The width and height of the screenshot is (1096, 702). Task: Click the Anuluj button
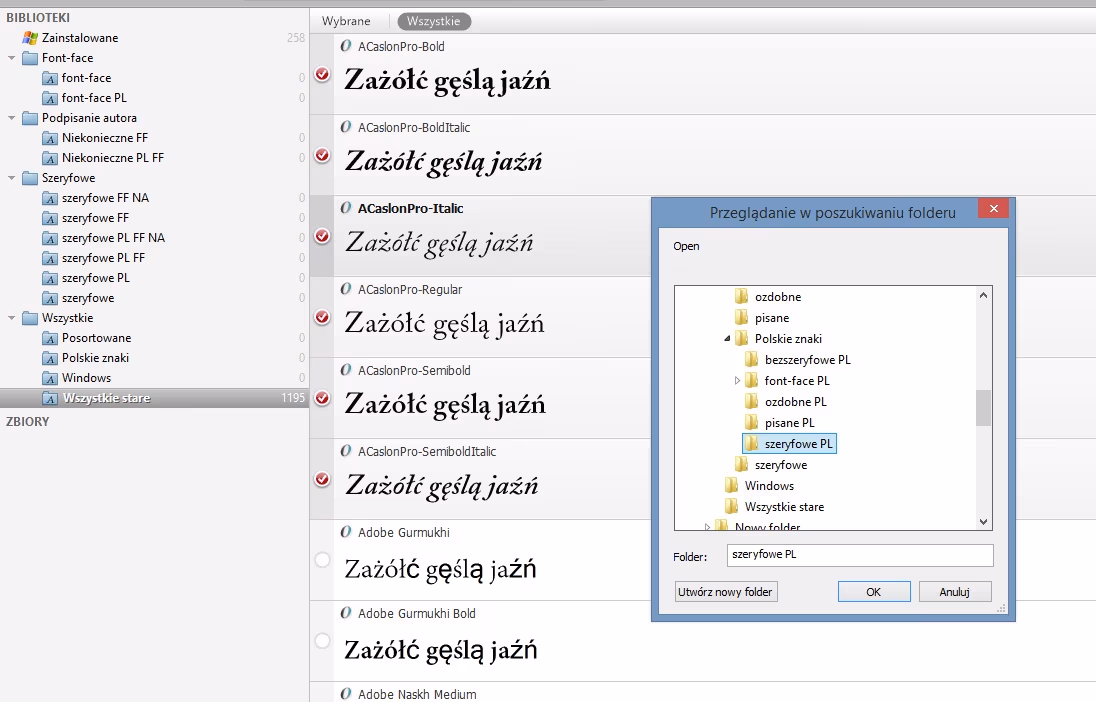click(x=954, y=592)
